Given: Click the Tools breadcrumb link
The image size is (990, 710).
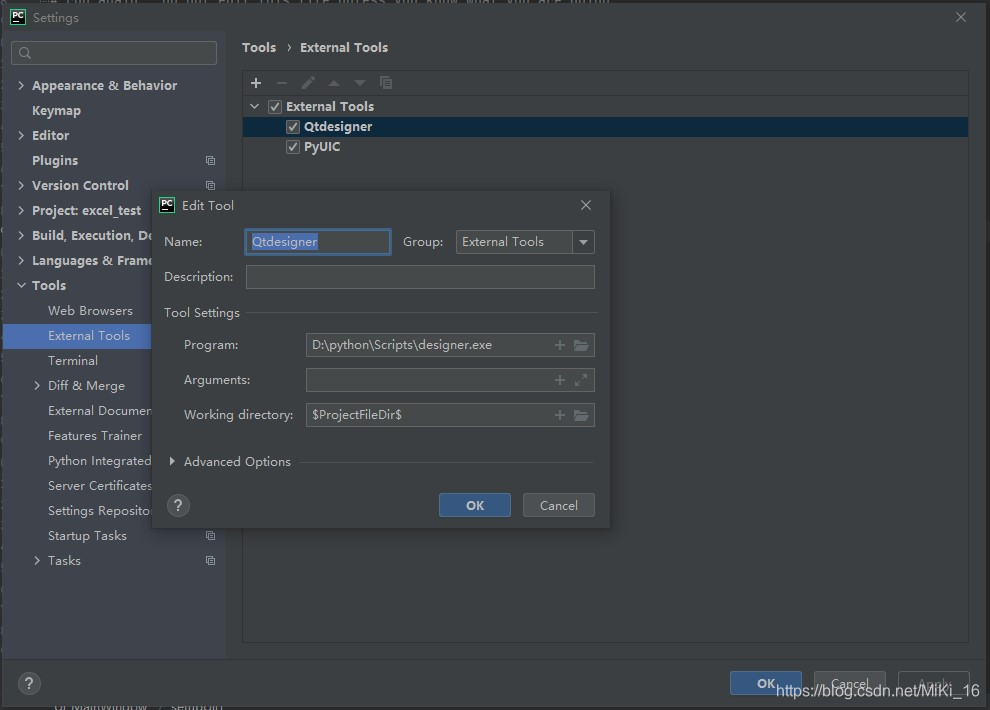Looking at the screenshot, I should 259,48.
